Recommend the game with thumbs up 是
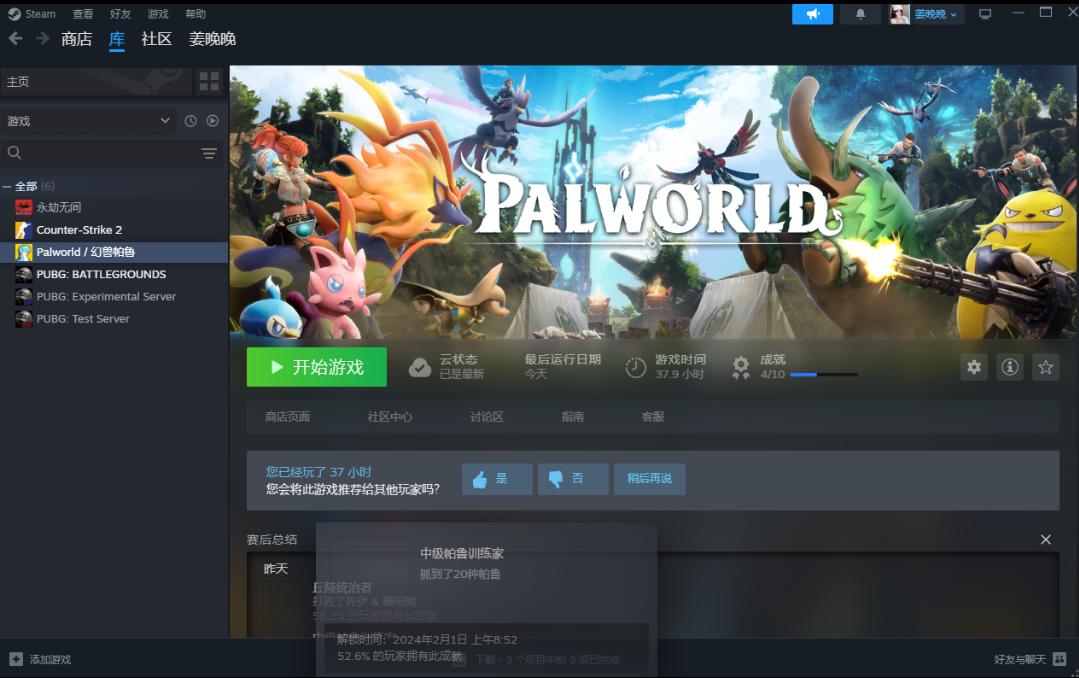 point(497,479)
